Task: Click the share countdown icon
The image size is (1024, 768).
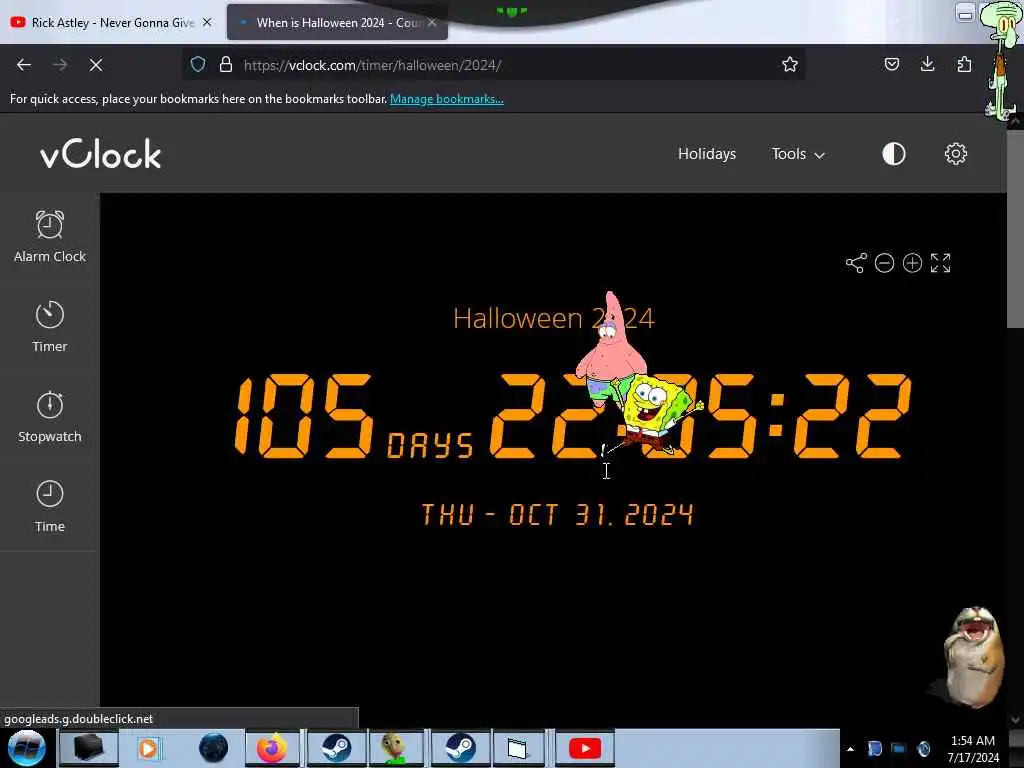Action: (856, 263)
